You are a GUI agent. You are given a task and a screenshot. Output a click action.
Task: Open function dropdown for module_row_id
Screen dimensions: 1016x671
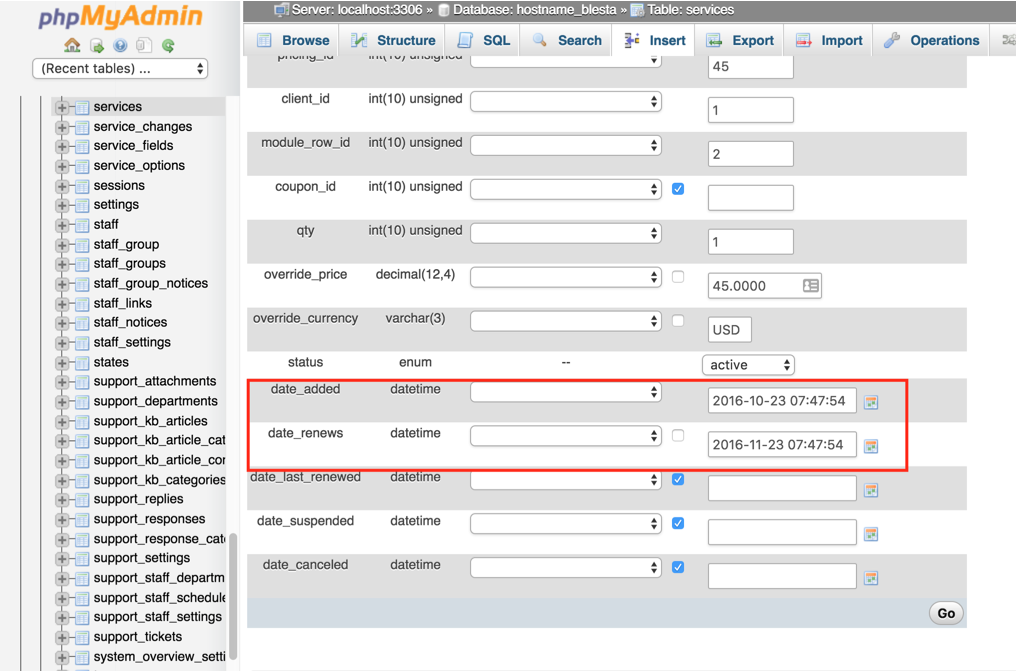tap(566, 145)
